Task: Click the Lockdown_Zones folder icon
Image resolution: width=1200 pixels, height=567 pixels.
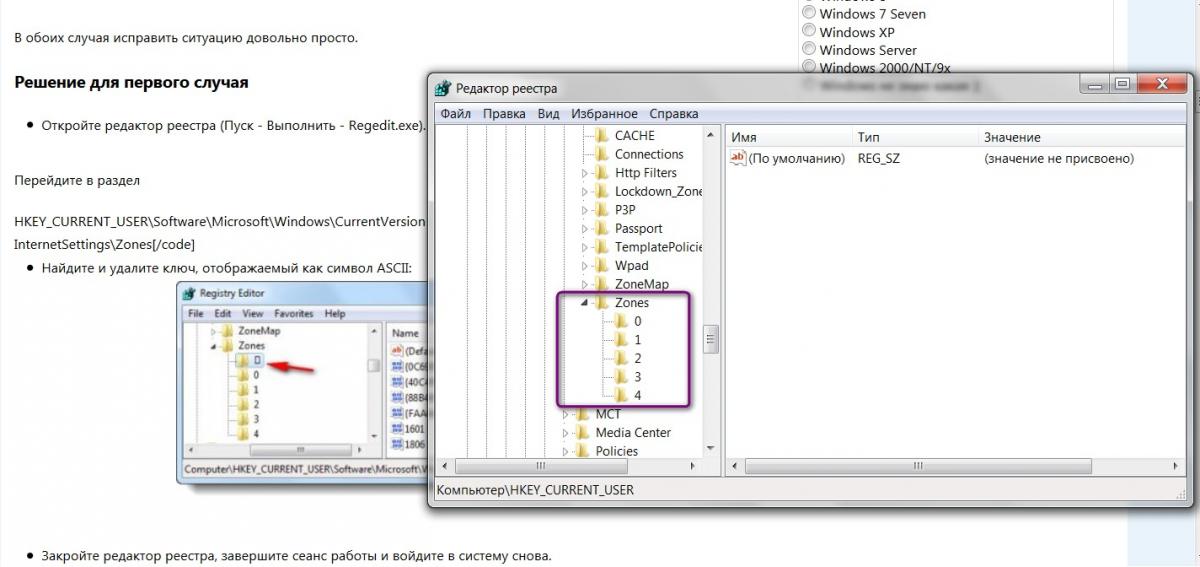Action: tap(601, 191)
